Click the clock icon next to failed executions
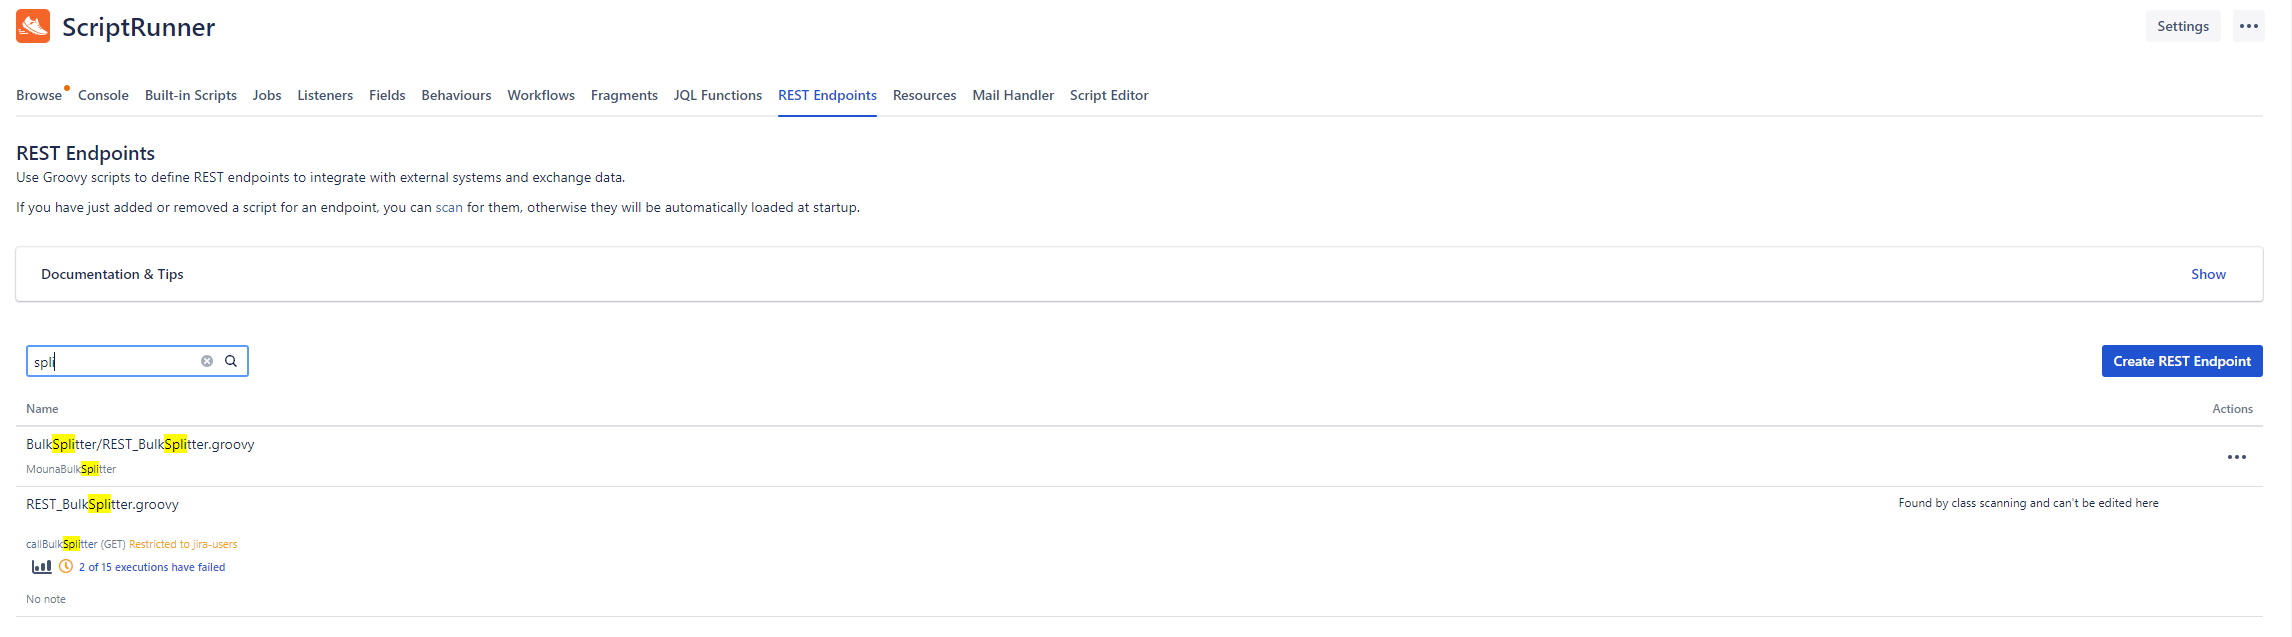Screen dimensions: 2292x637 66,567
